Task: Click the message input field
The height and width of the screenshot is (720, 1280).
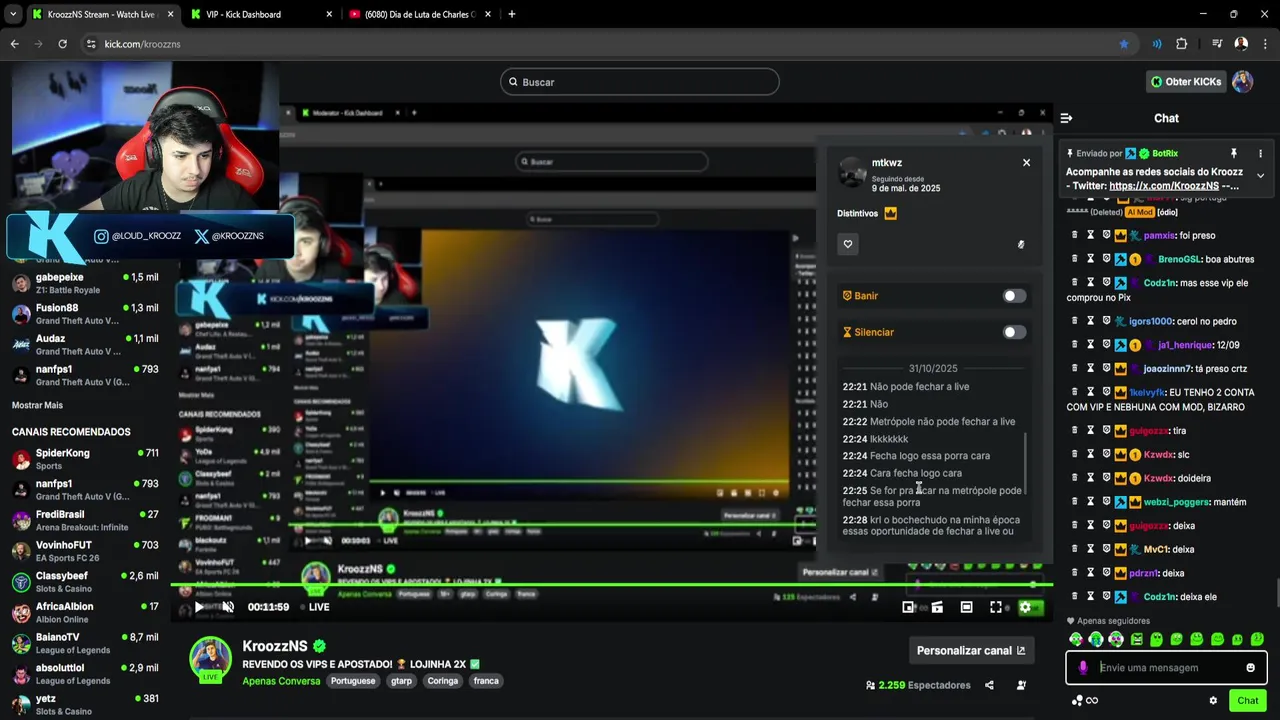Action: coord(1168,668)
